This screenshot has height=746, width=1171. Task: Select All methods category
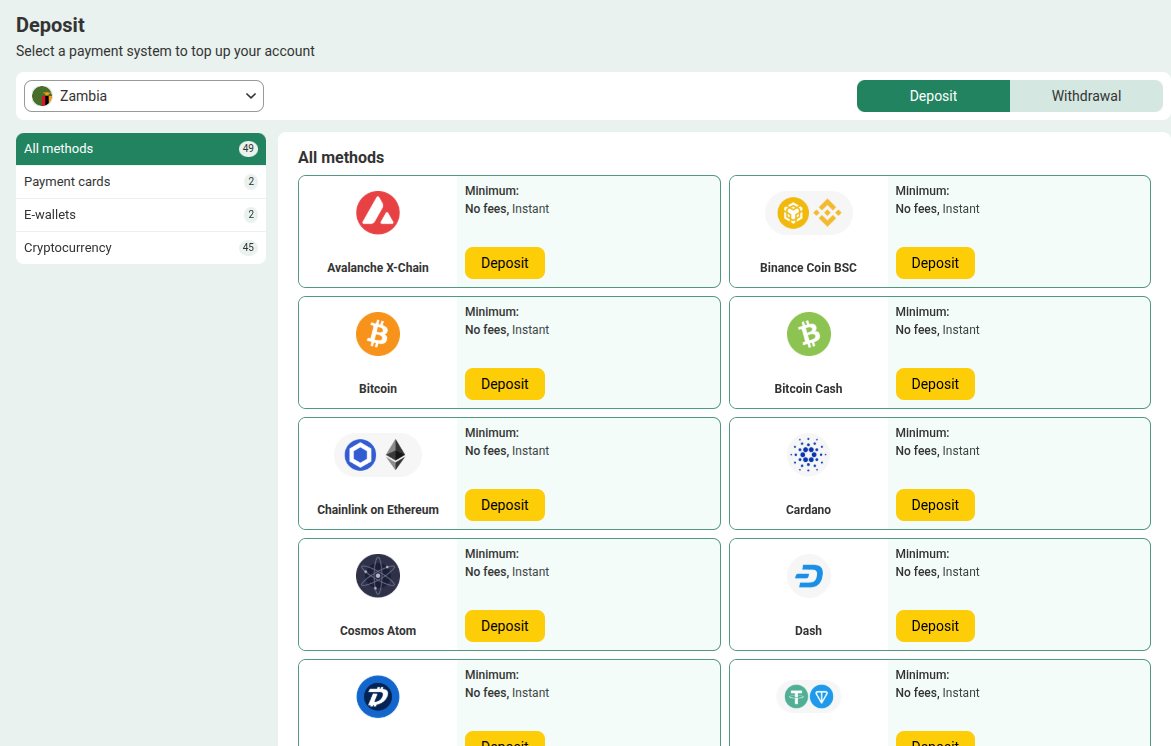click(x=141, y=149)
